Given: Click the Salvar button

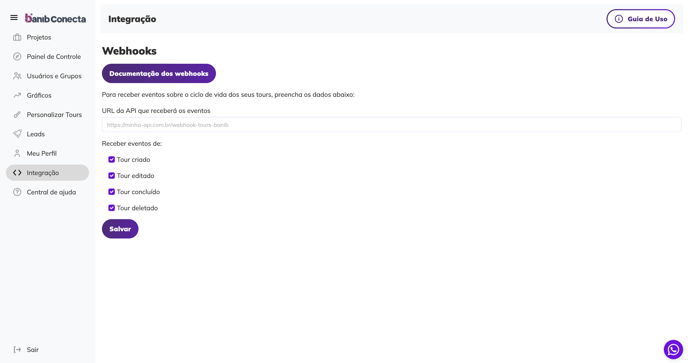Looking at the screenshot, I should click(120, 229).
